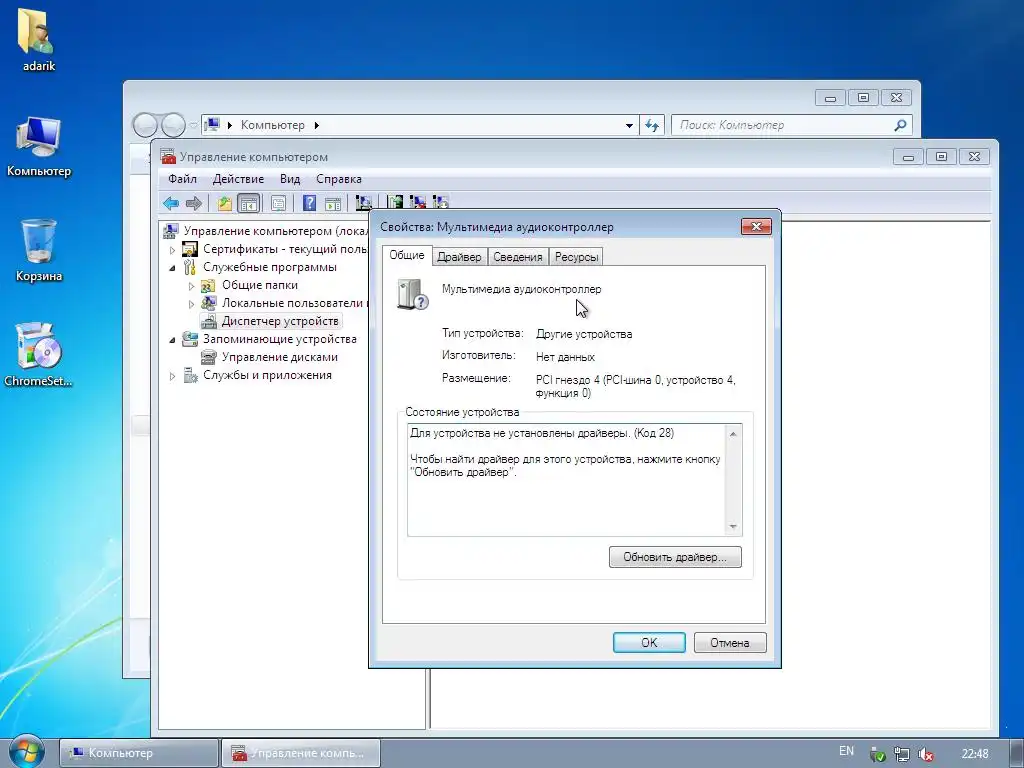Switch to the Драйвер tab
Screen dimensions: 1024x768
[x=459, y=257]
